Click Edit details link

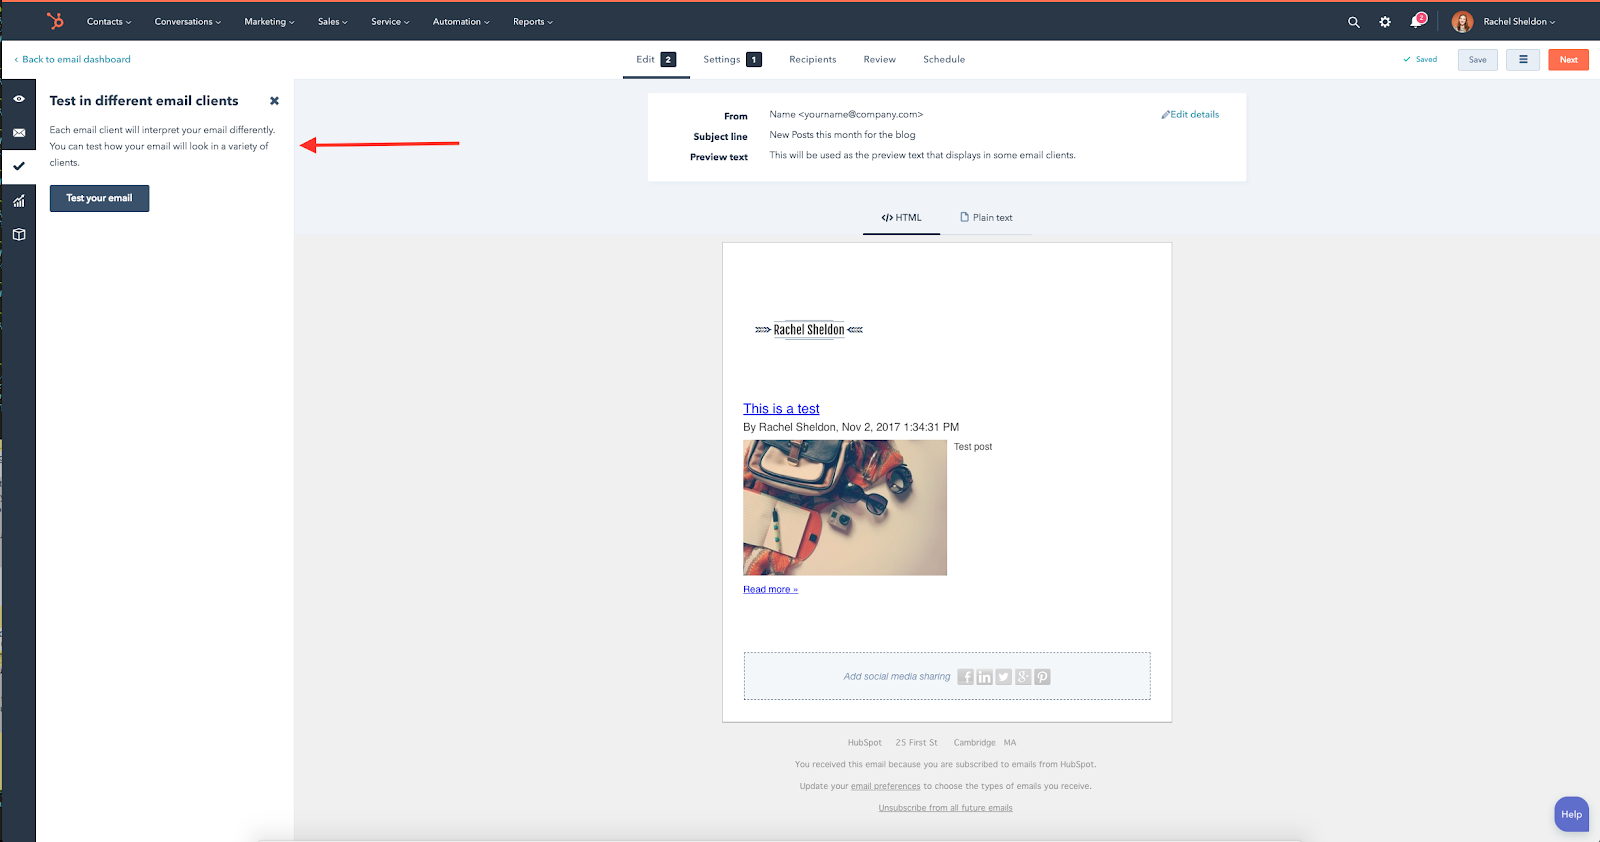click(x=1190, y=115)
